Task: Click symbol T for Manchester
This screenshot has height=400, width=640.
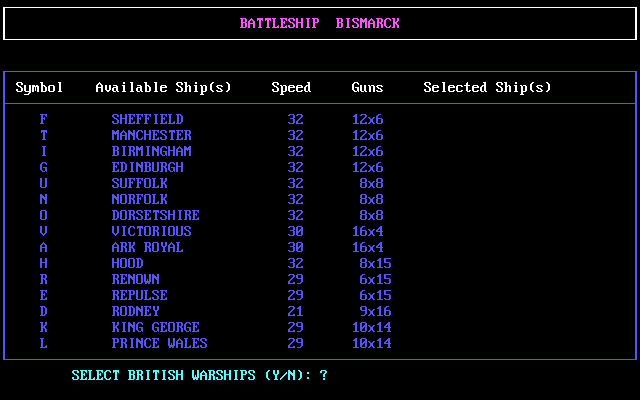Action: click(x=43, y=135)
